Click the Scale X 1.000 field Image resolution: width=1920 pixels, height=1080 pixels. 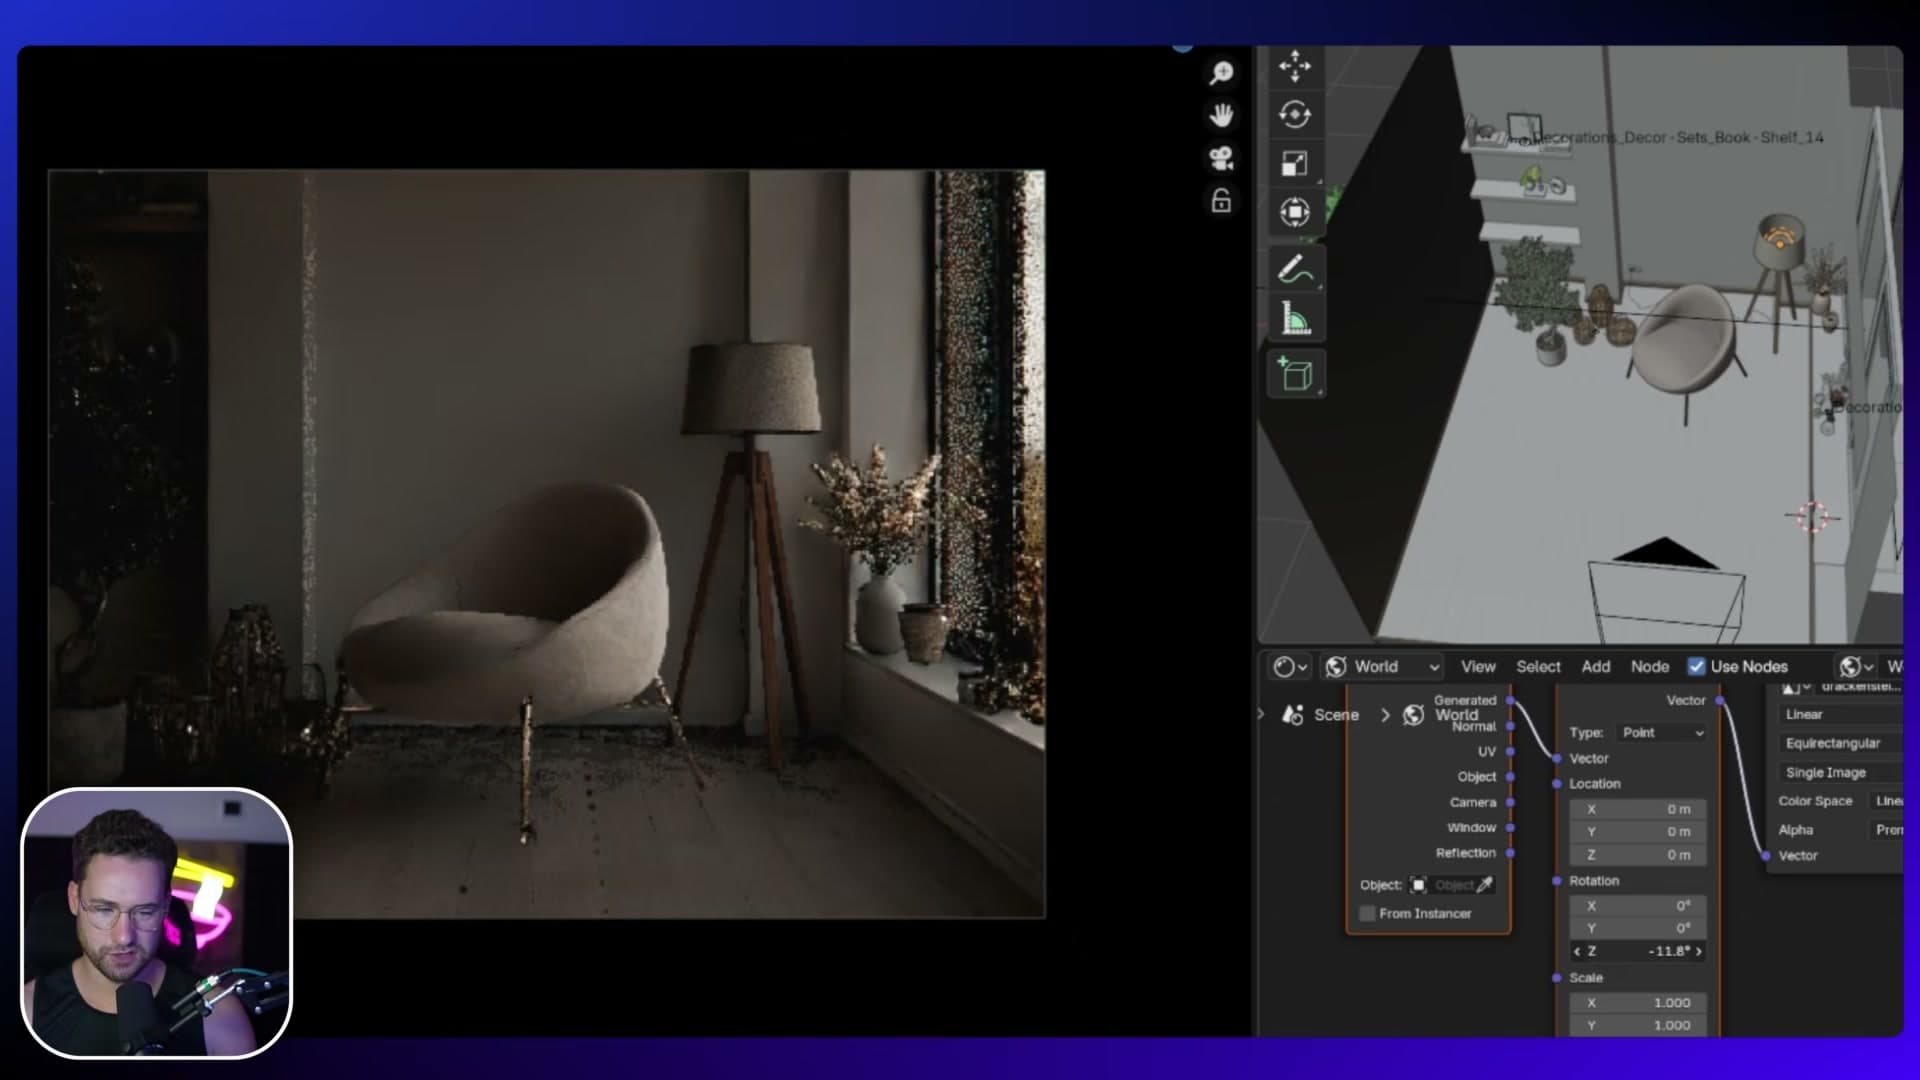(1638, 1003)
